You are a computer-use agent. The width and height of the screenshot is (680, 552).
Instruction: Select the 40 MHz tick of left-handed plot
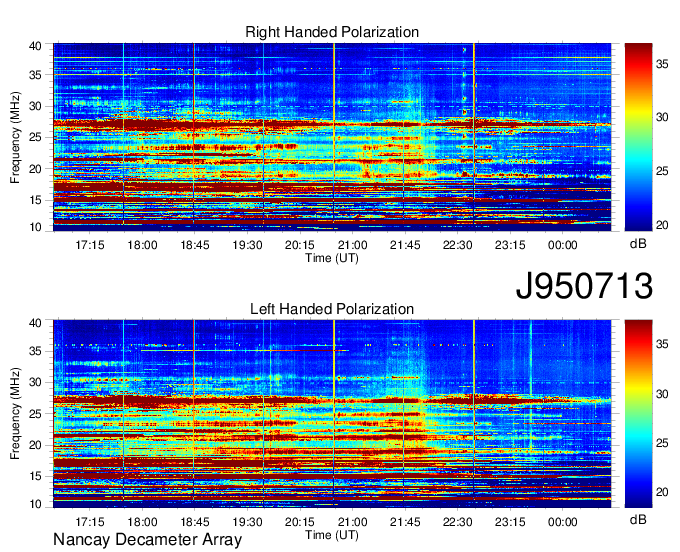tap(36, 323)
